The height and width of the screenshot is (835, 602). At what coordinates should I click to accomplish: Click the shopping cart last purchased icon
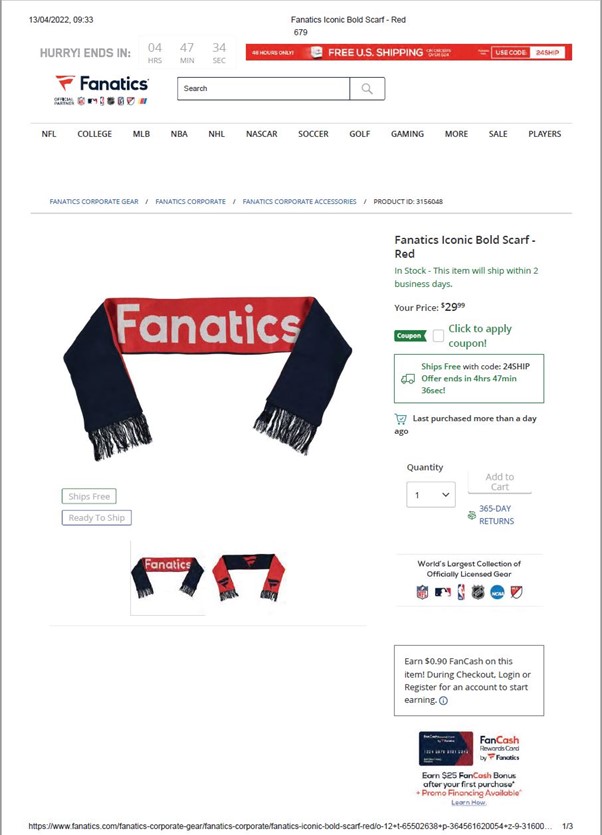[401, 419]
